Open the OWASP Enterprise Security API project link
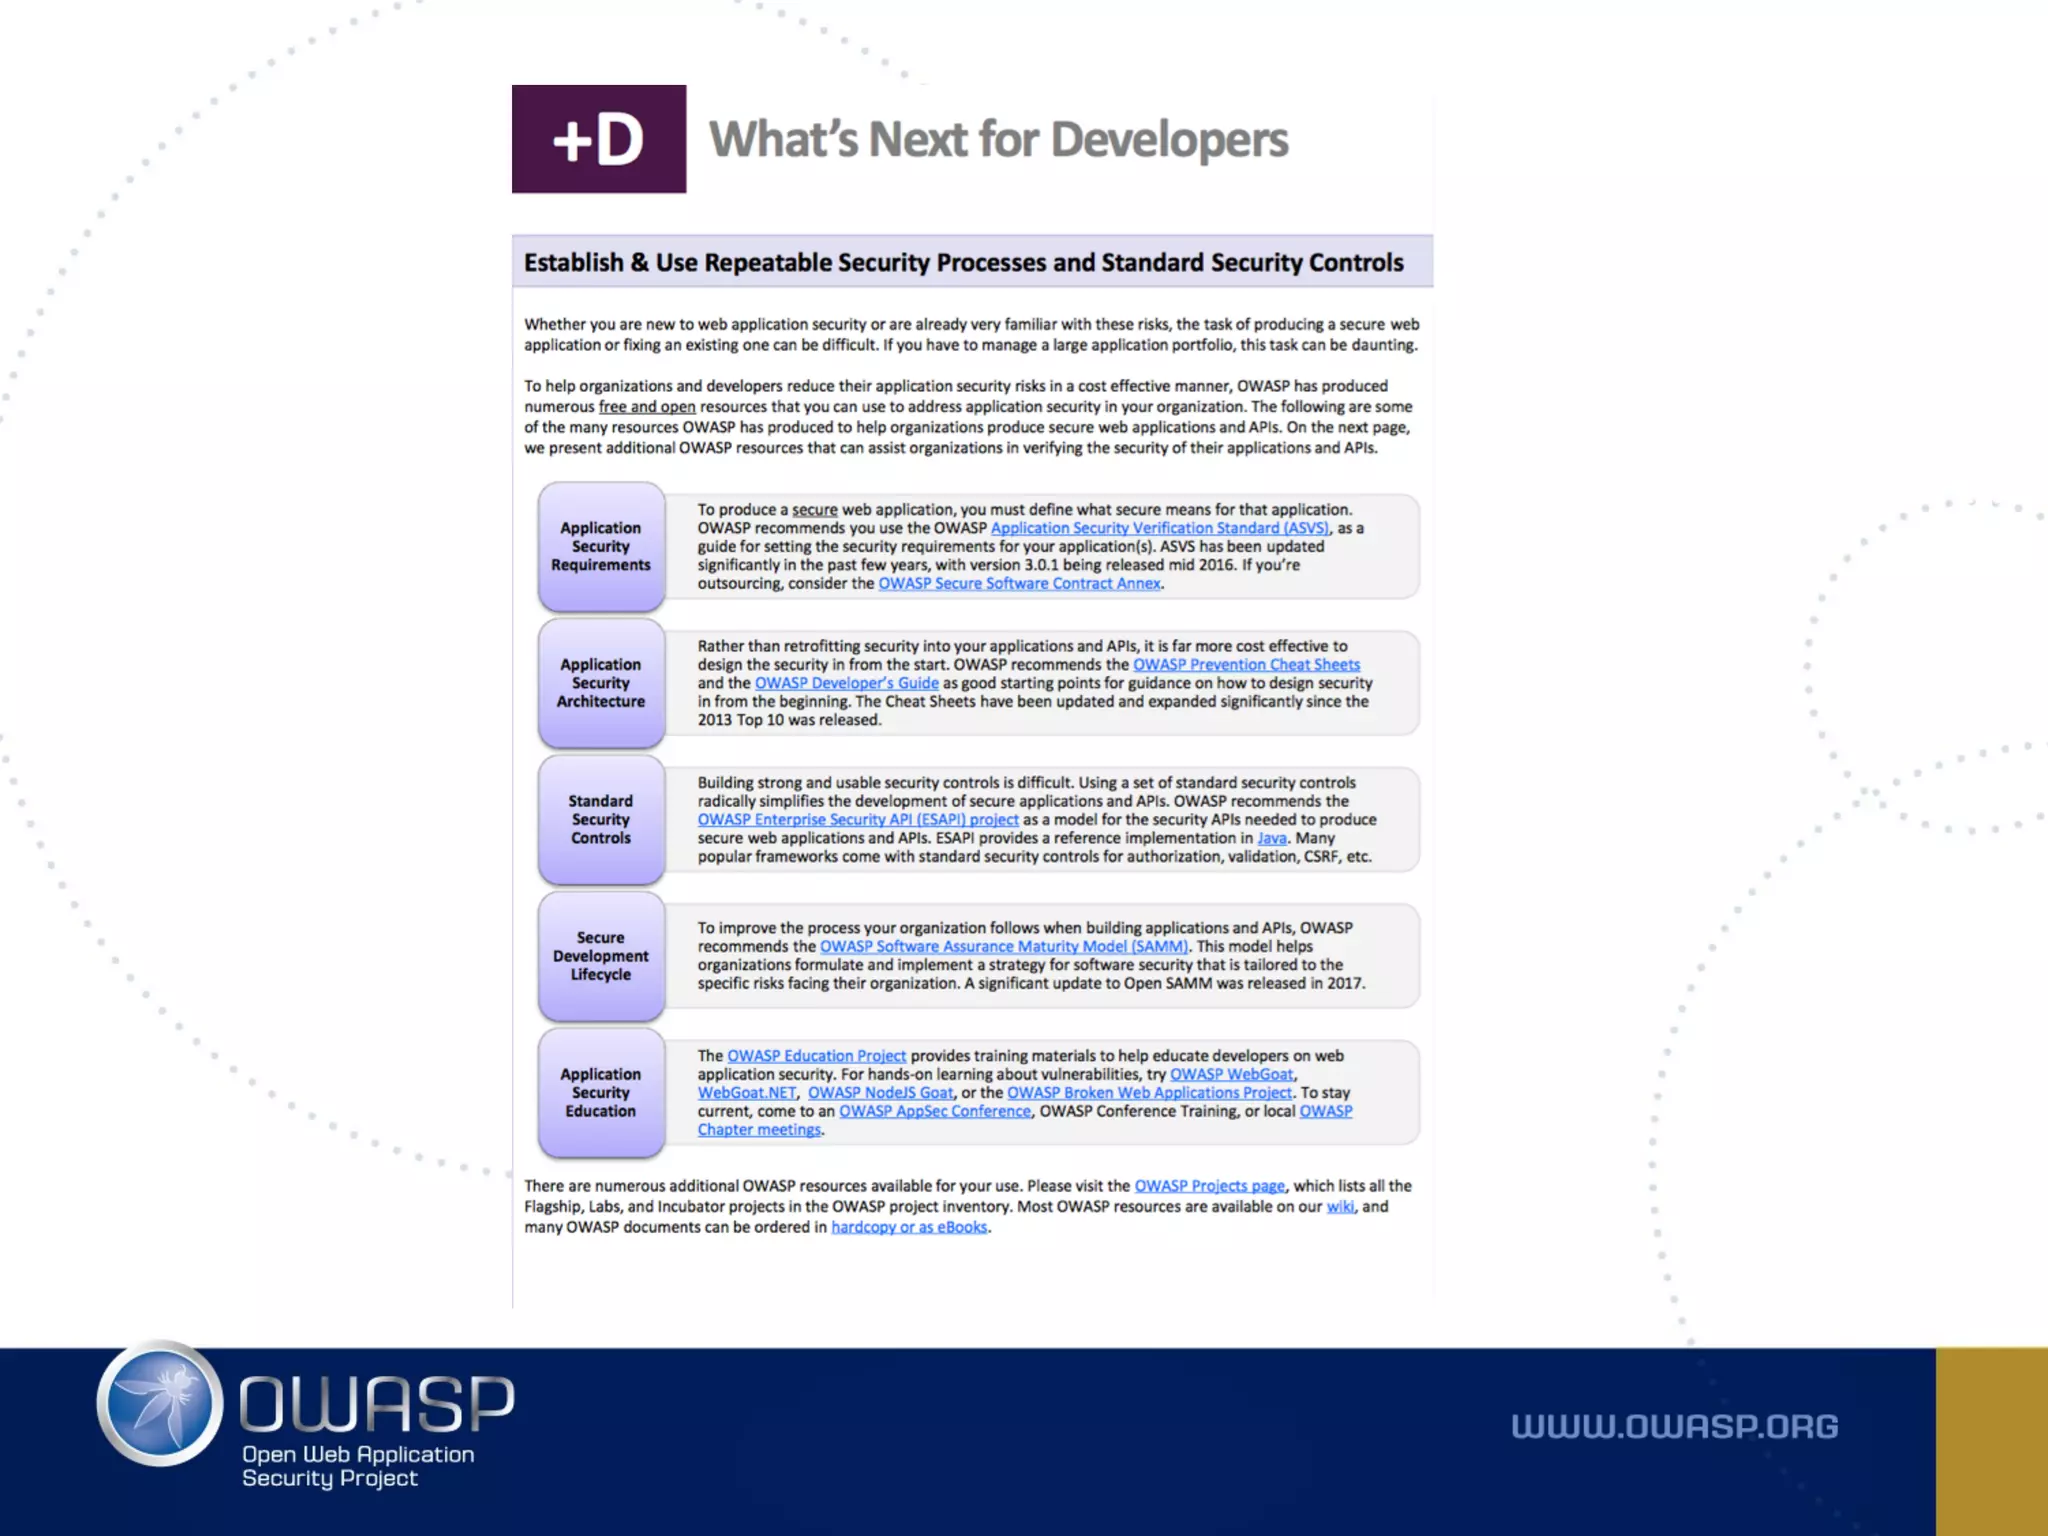 click(858, 820)
